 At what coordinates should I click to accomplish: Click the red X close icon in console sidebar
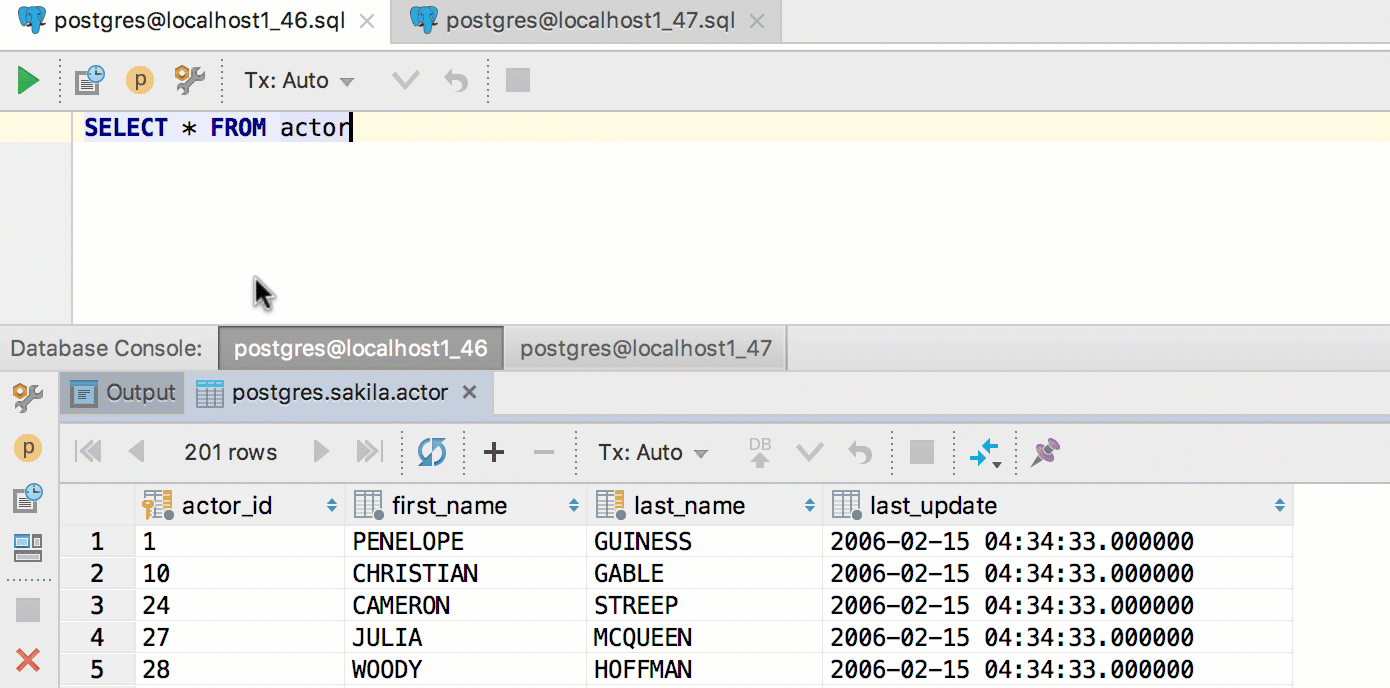click(28, 660)
